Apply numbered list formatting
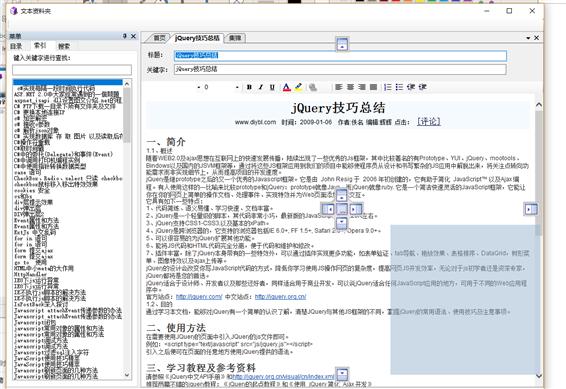The height and width of the screenshot is (389, 566). [388, 87]
